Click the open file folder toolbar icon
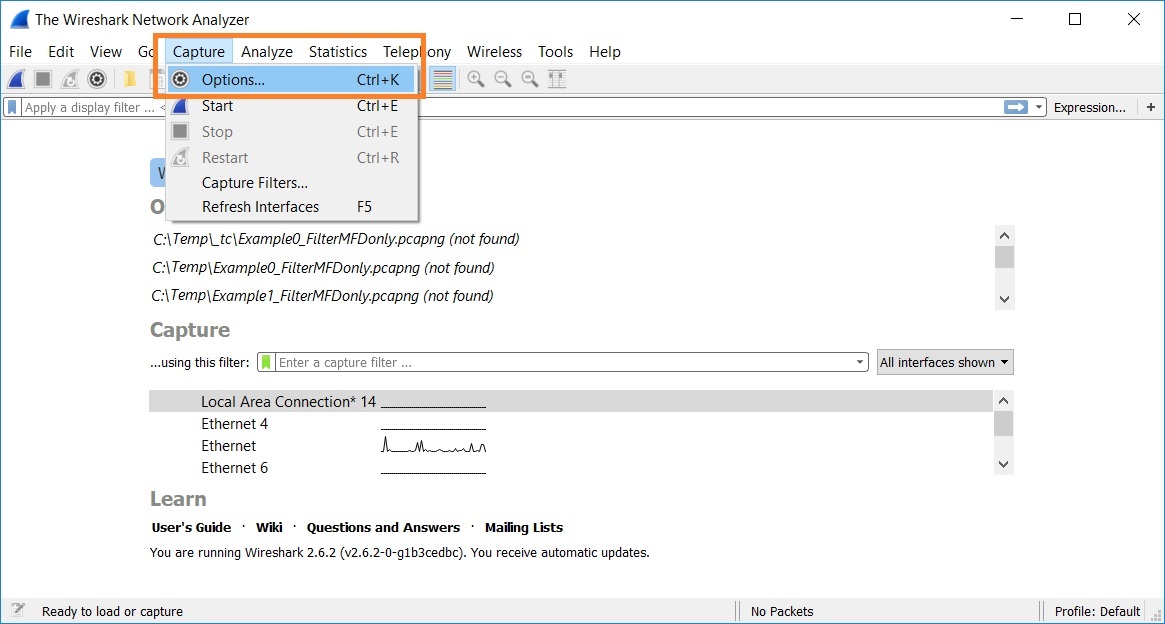The width and height of the screenshot is (1165, 624). (130, 79)
